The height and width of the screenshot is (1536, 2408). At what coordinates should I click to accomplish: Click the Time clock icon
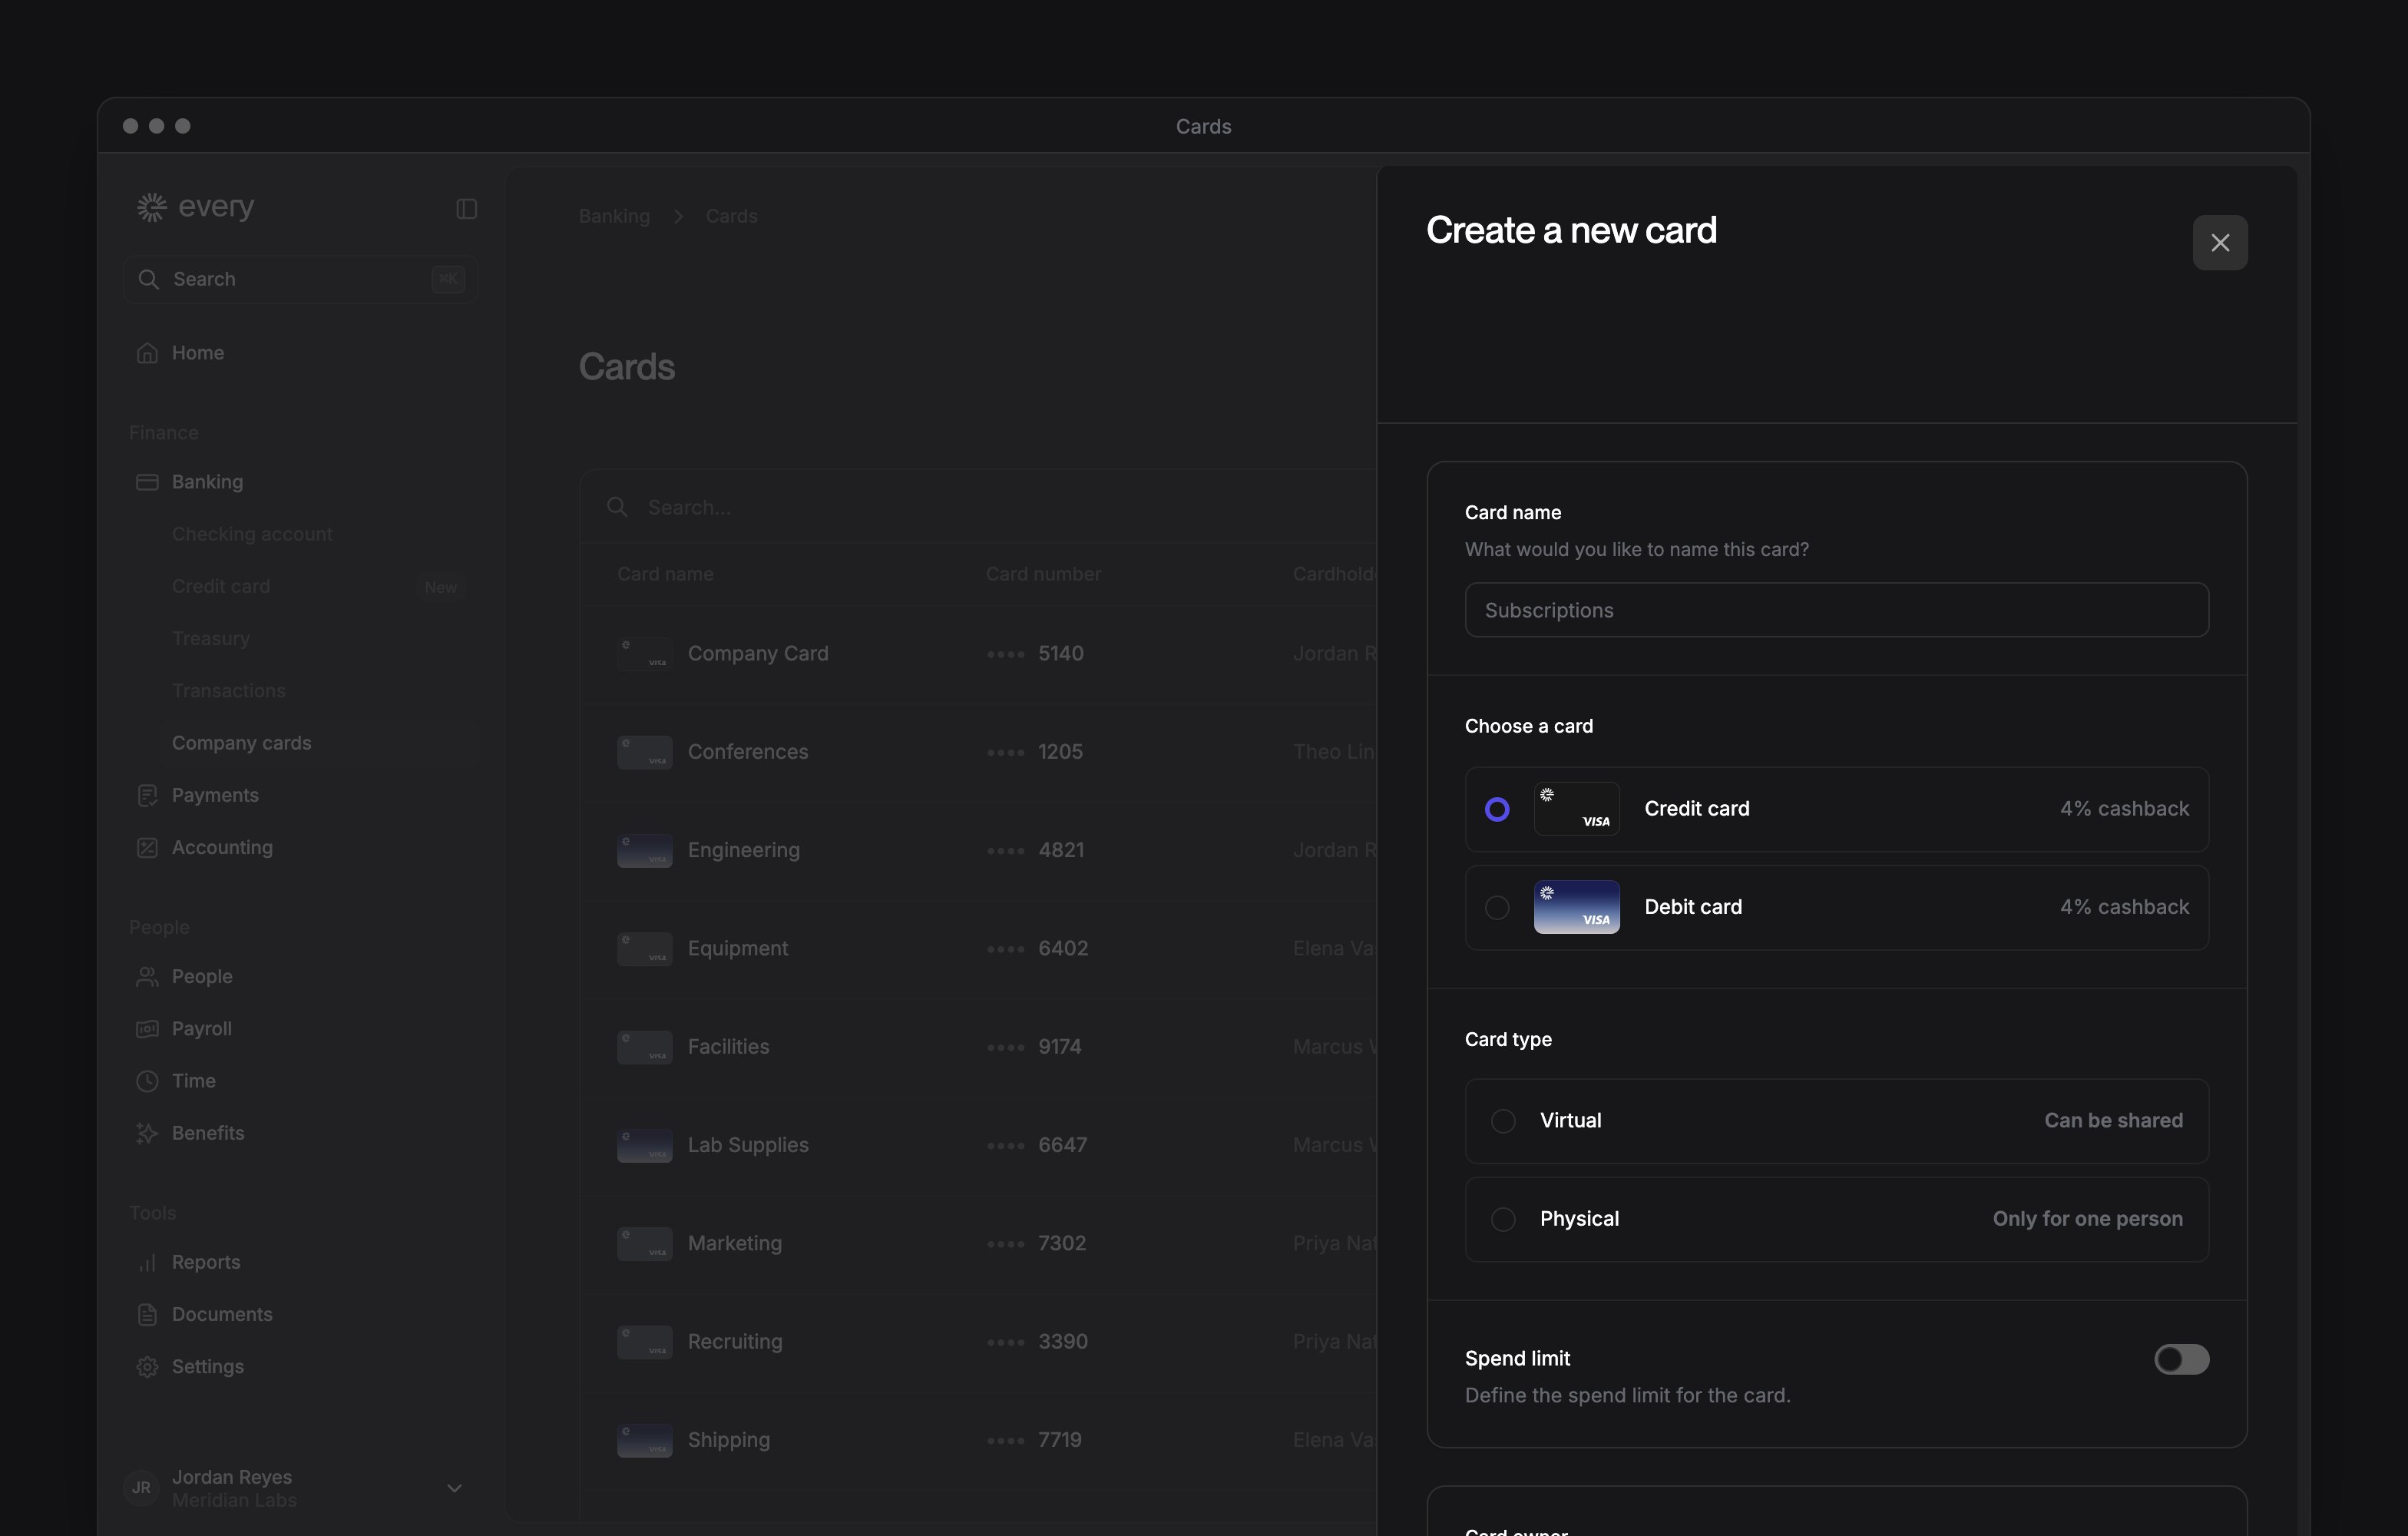click(147, 1080)
